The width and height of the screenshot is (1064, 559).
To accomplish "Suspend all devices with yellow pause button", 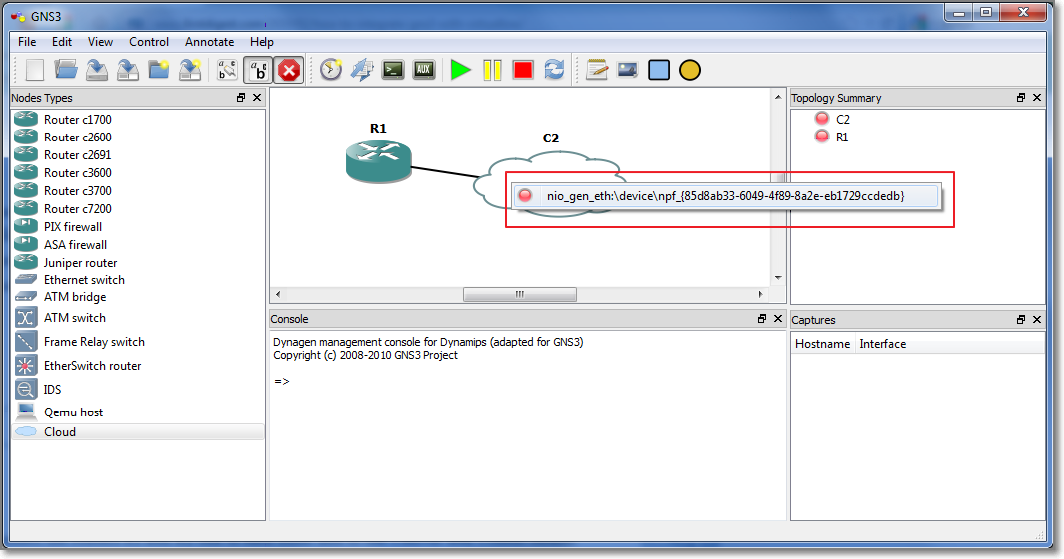I will coord(492,70).
